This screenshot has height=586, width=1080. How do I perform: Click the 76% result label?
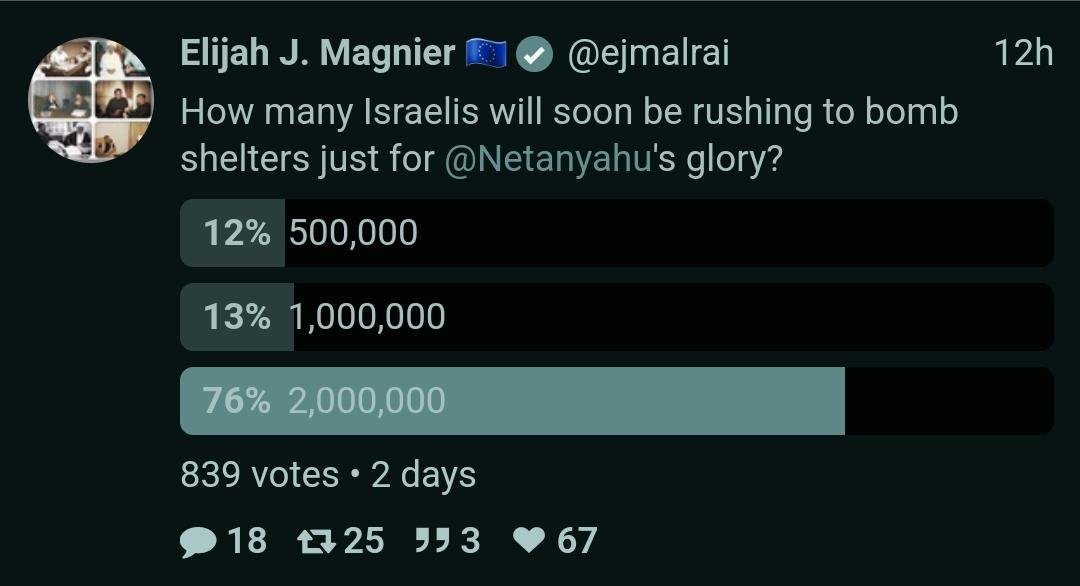pyautogui.click(x=237, y=401)
